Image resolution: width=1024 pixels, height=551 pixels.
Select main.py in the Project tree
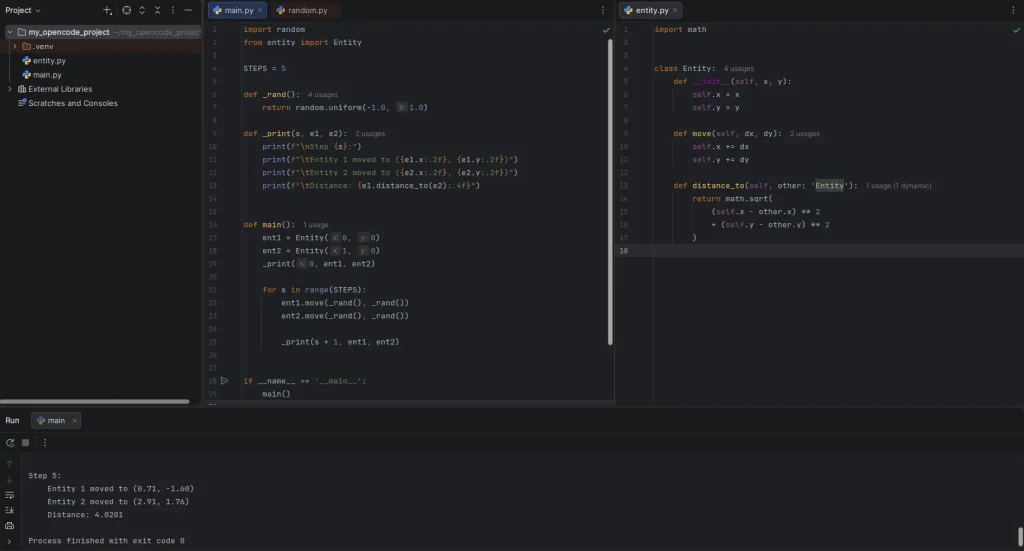click(x=47, y=75)
